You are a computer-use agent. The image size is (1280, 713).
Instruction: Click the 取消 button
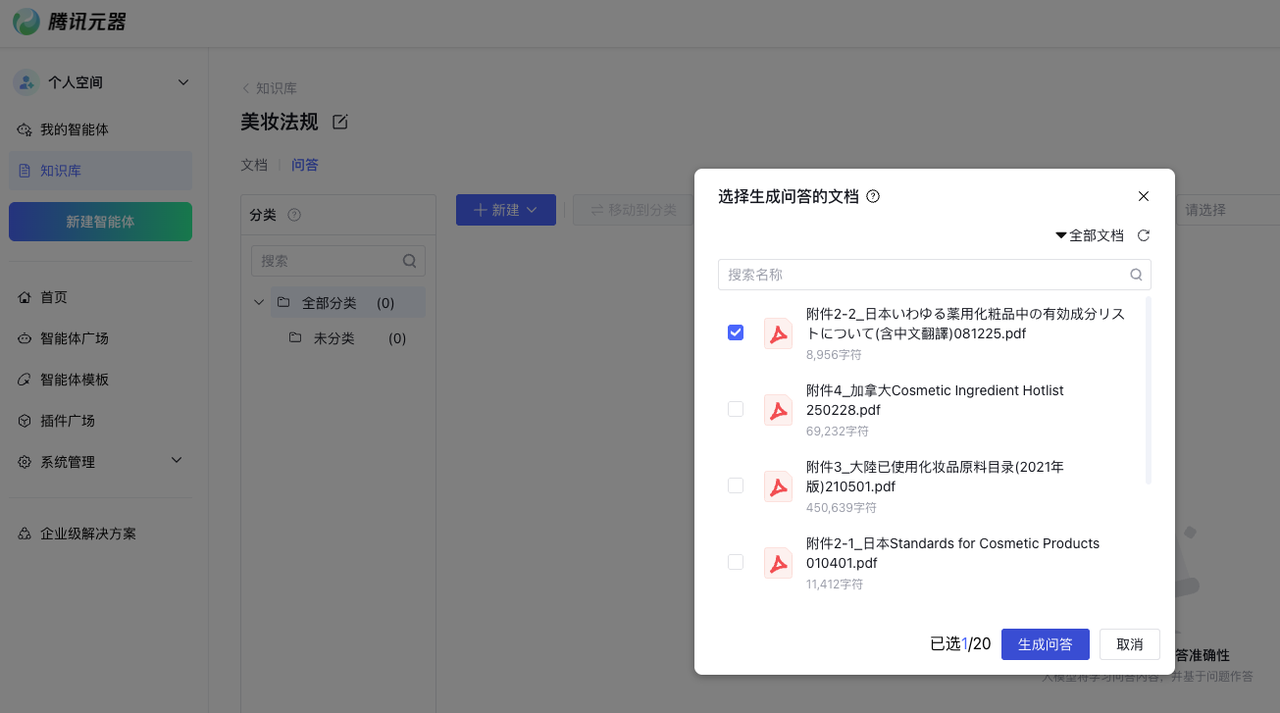pos(1129,644)
